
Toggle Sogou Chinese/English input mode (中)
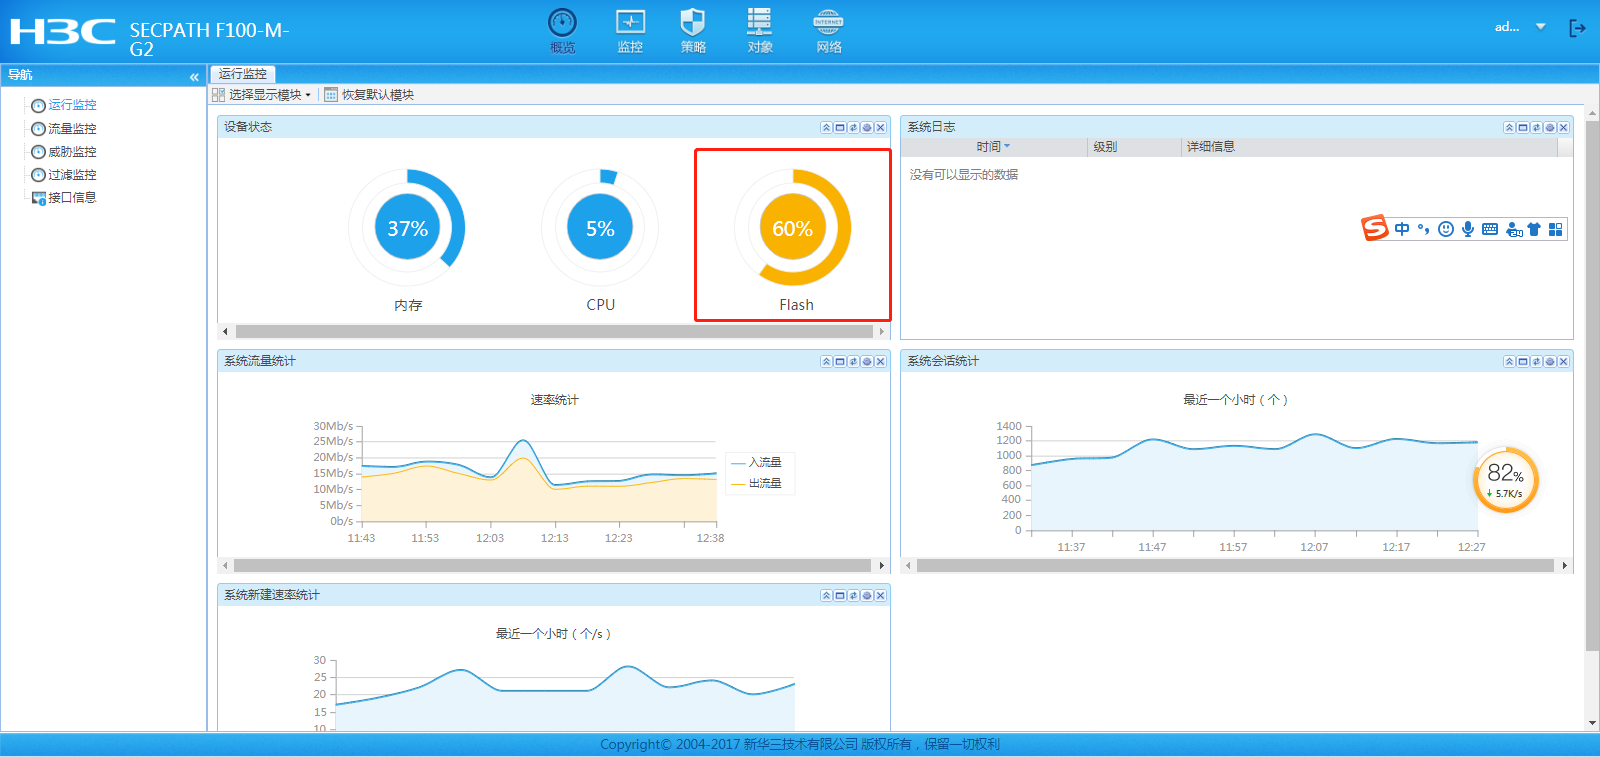(1402, 229)
